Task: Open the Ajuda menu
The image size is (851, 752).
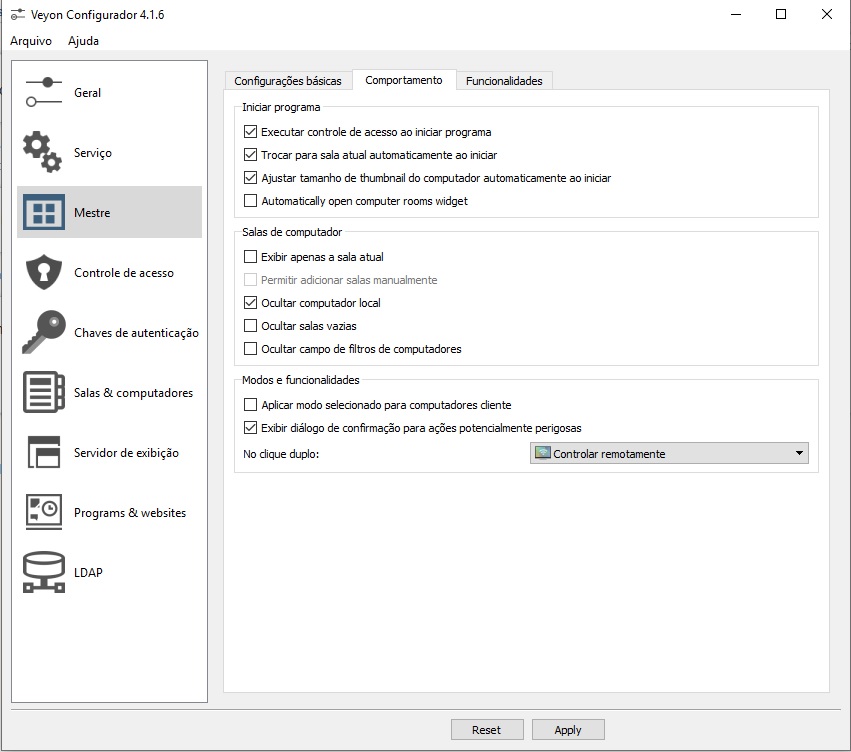Action: click(83, 41)
